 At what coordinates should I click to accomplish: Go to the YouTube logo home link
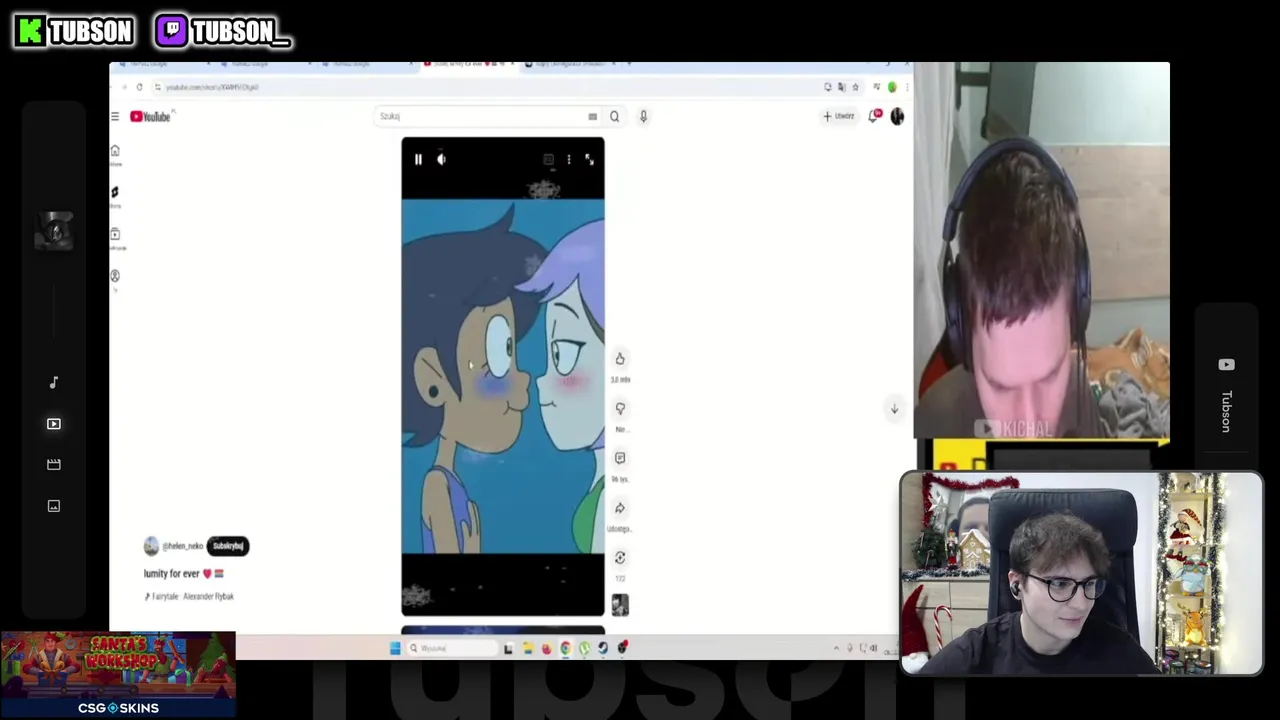pyautogui.click(x=151, y=117)
